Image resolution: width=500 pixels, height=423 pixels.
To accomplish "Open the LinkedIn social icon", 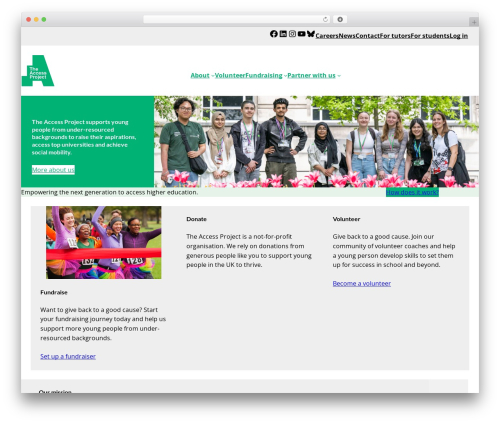I will 283,34.
